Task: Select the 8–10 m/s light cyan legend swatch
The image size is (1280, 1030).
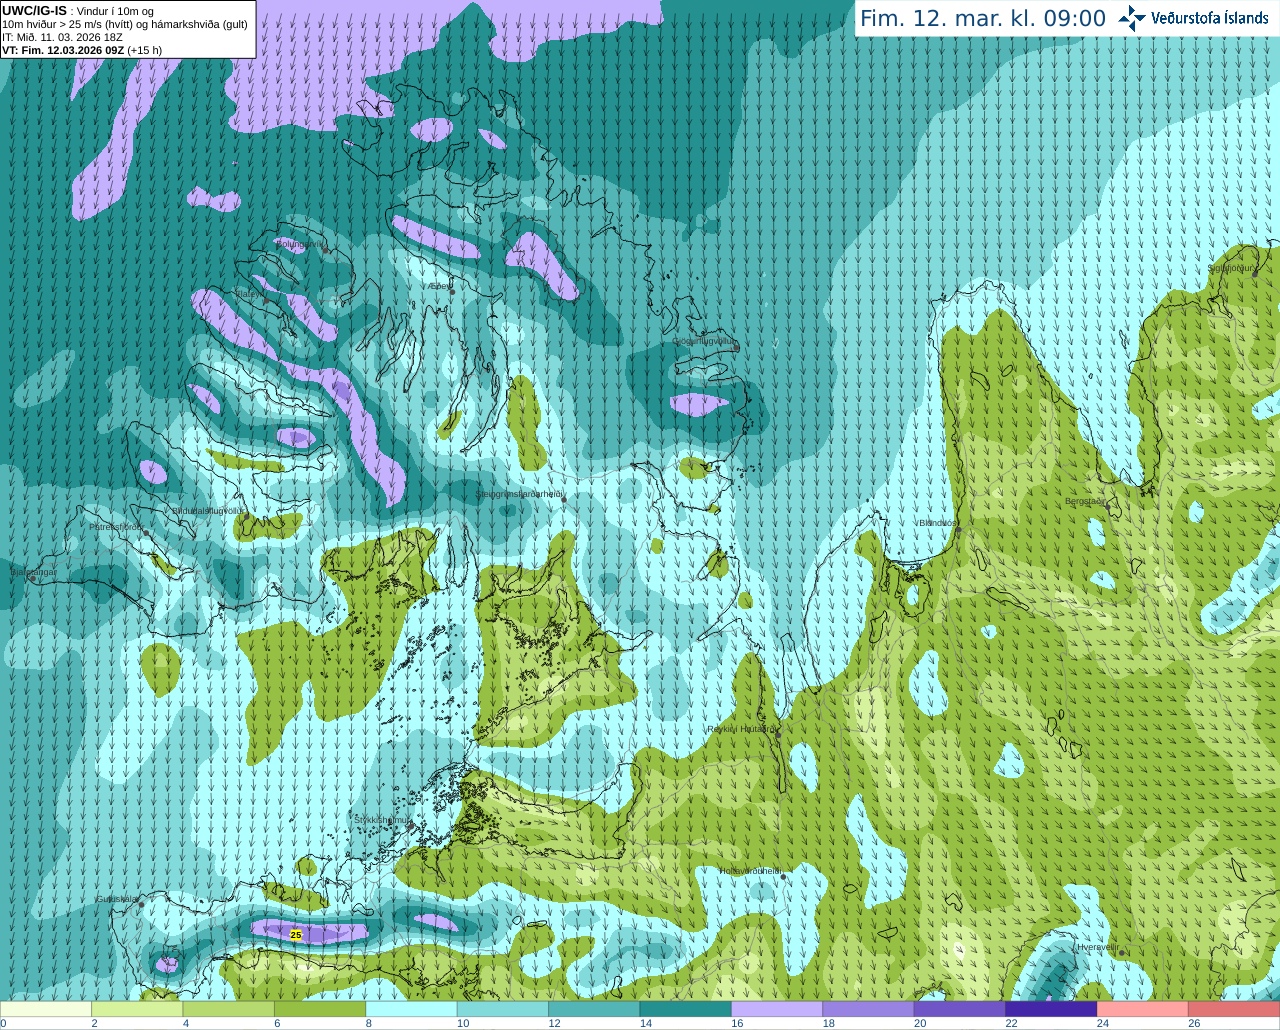Action: tap(412, 1009)
